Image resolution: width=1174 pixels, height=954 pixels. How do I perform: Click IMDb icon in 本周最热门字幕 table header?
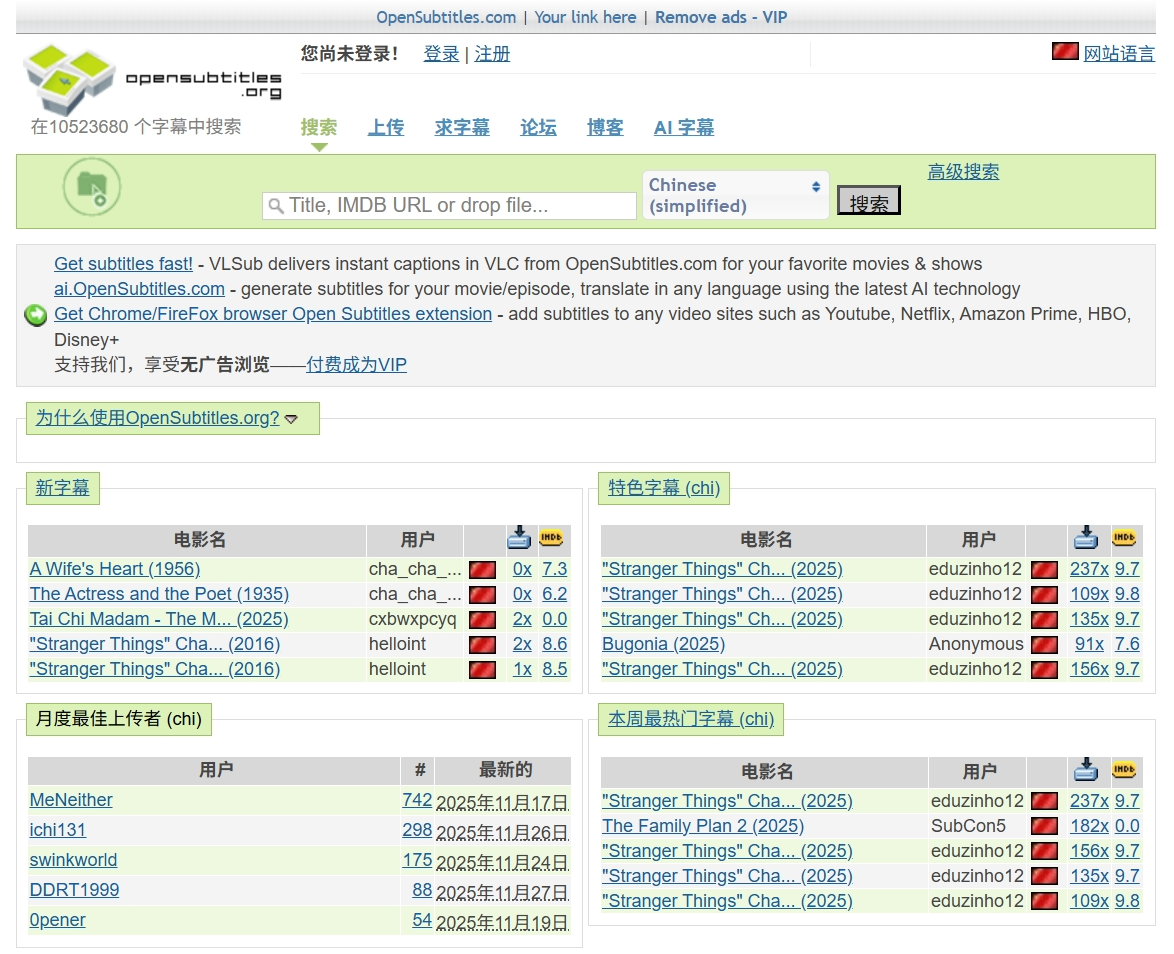pyautogui.click(x=1125, y=770)
